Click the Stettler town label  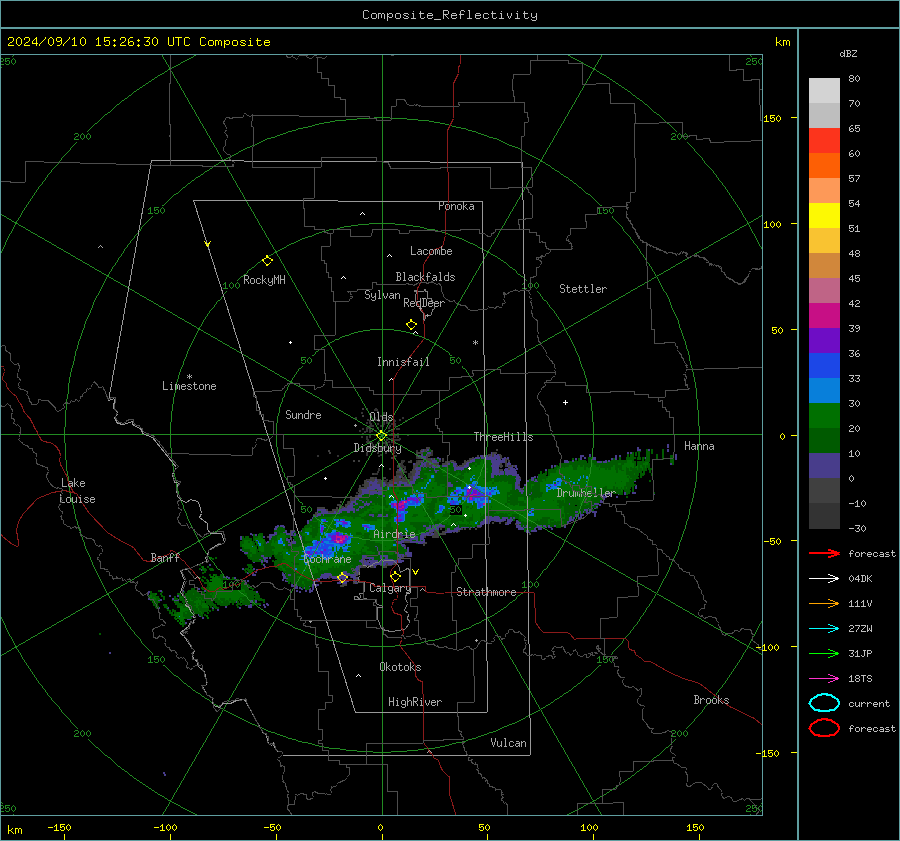[x=583, y=289]
